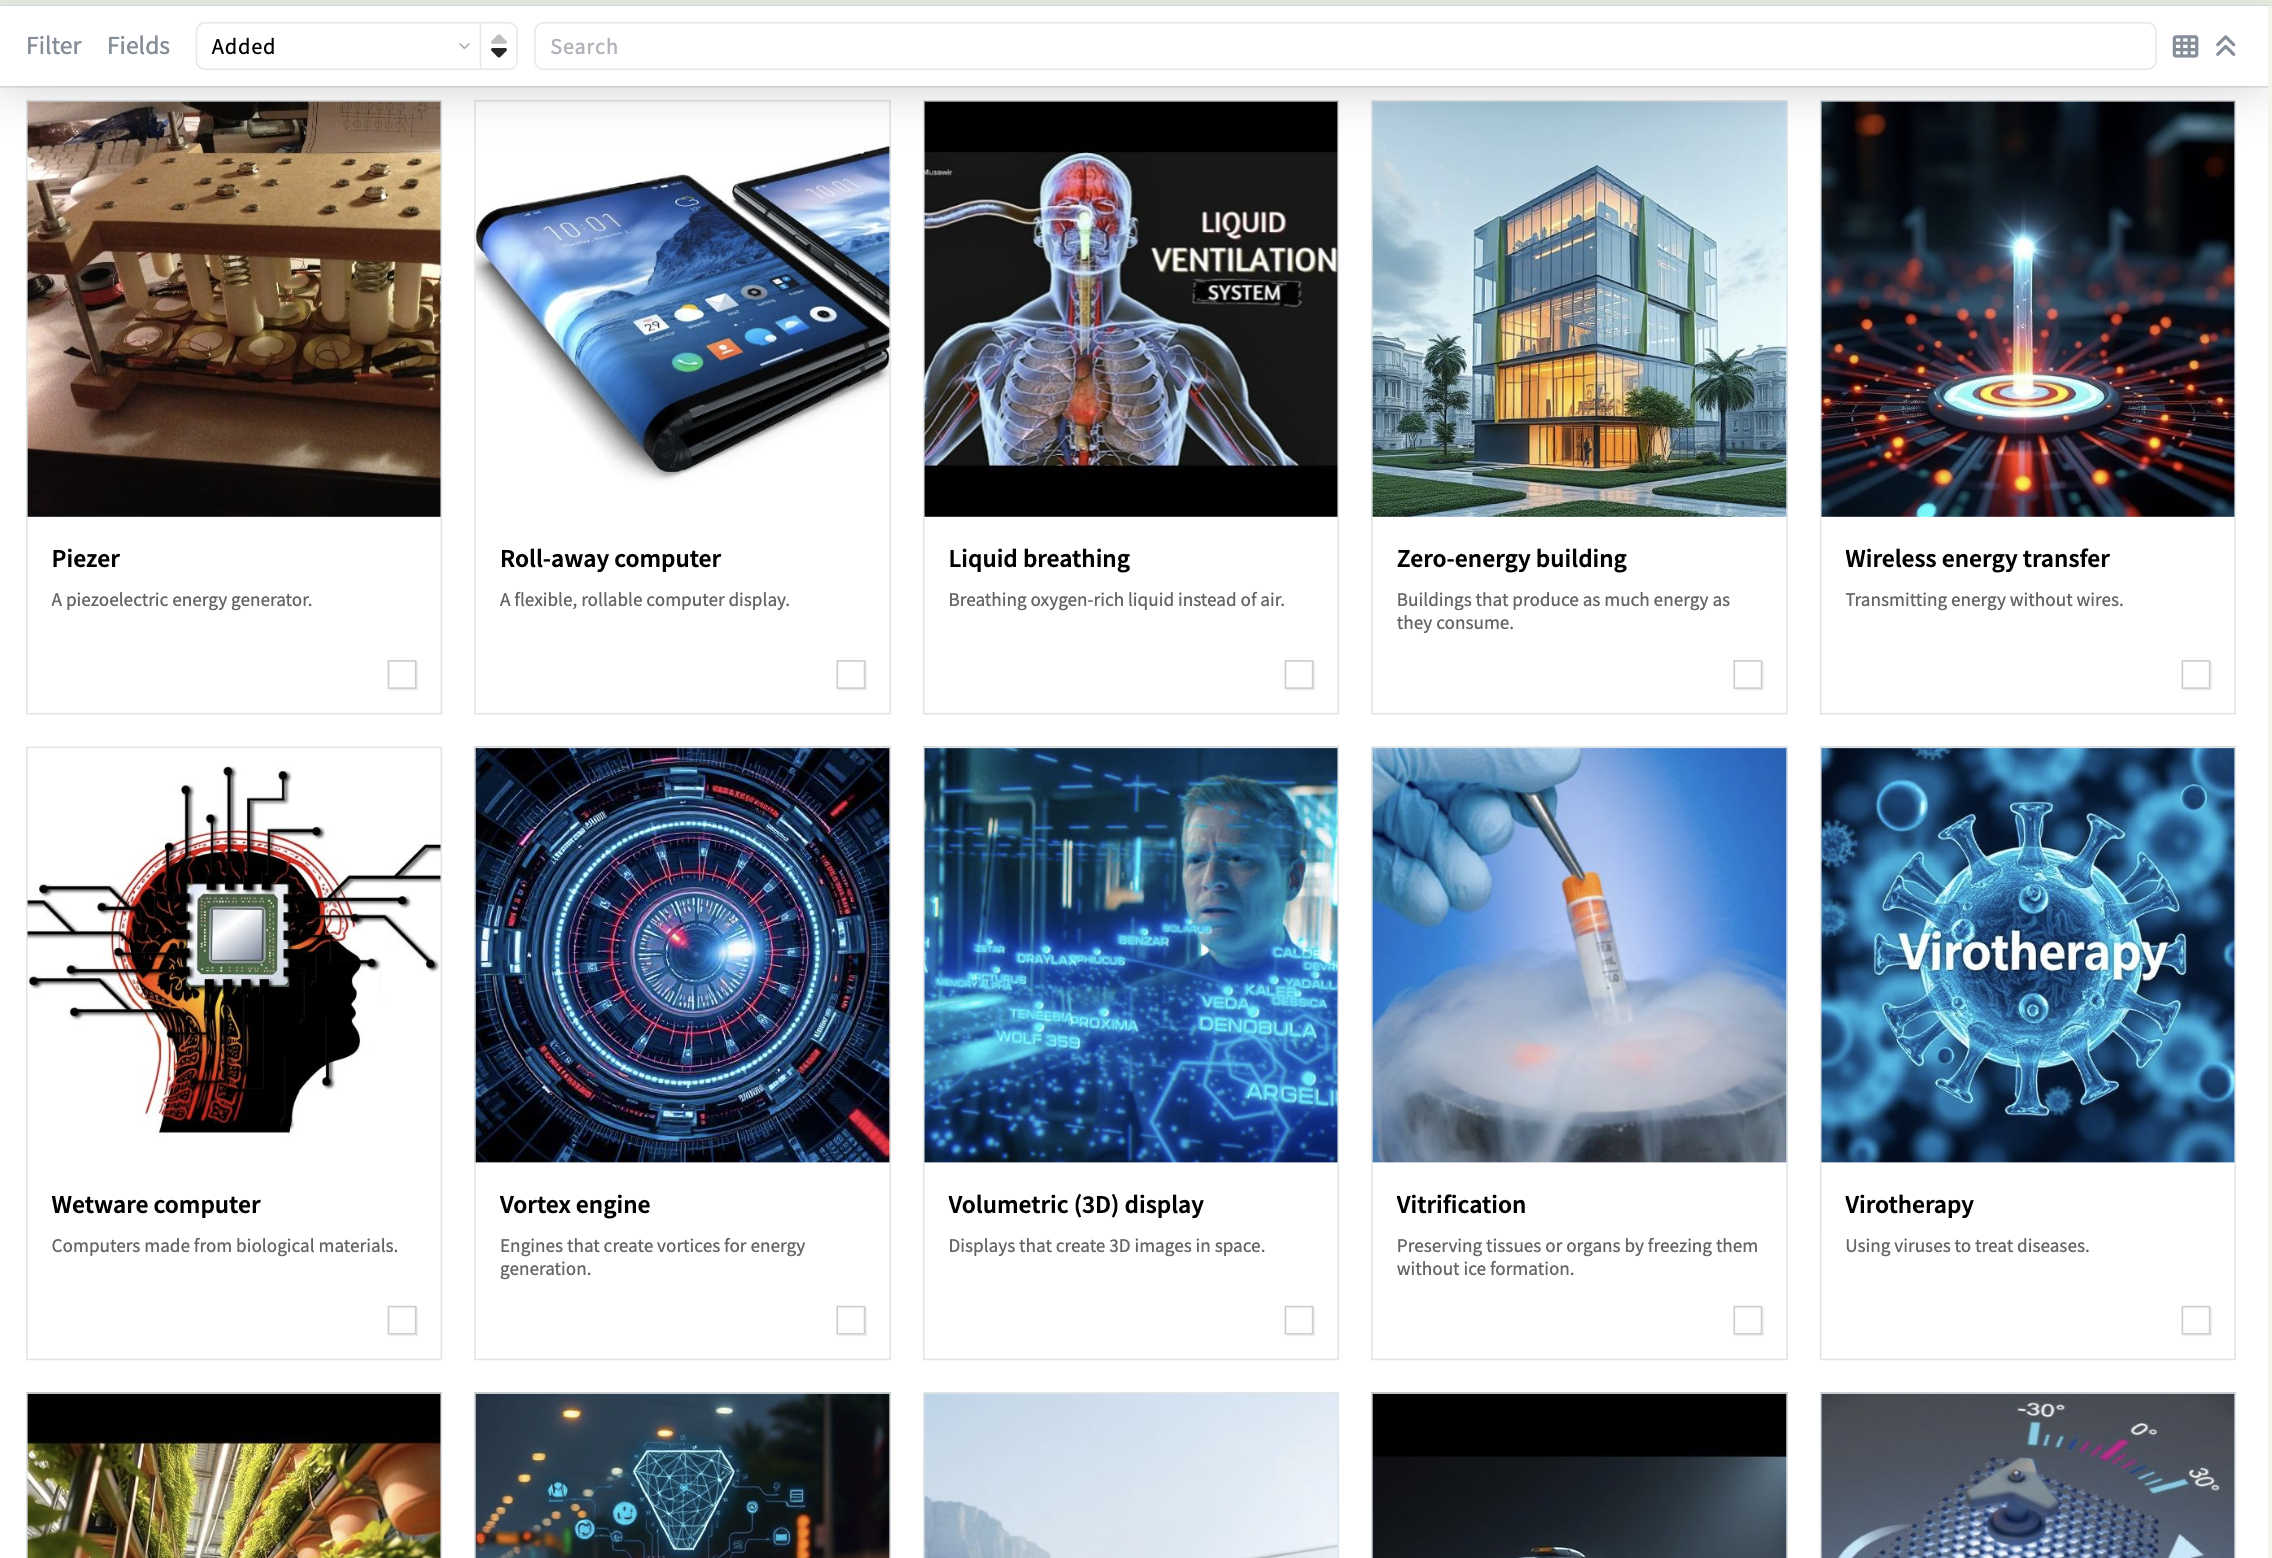Viewport: 2272px width, 1558px height.
Task: Open the Wireless energy transfer image
Action: coord(2028,309)
